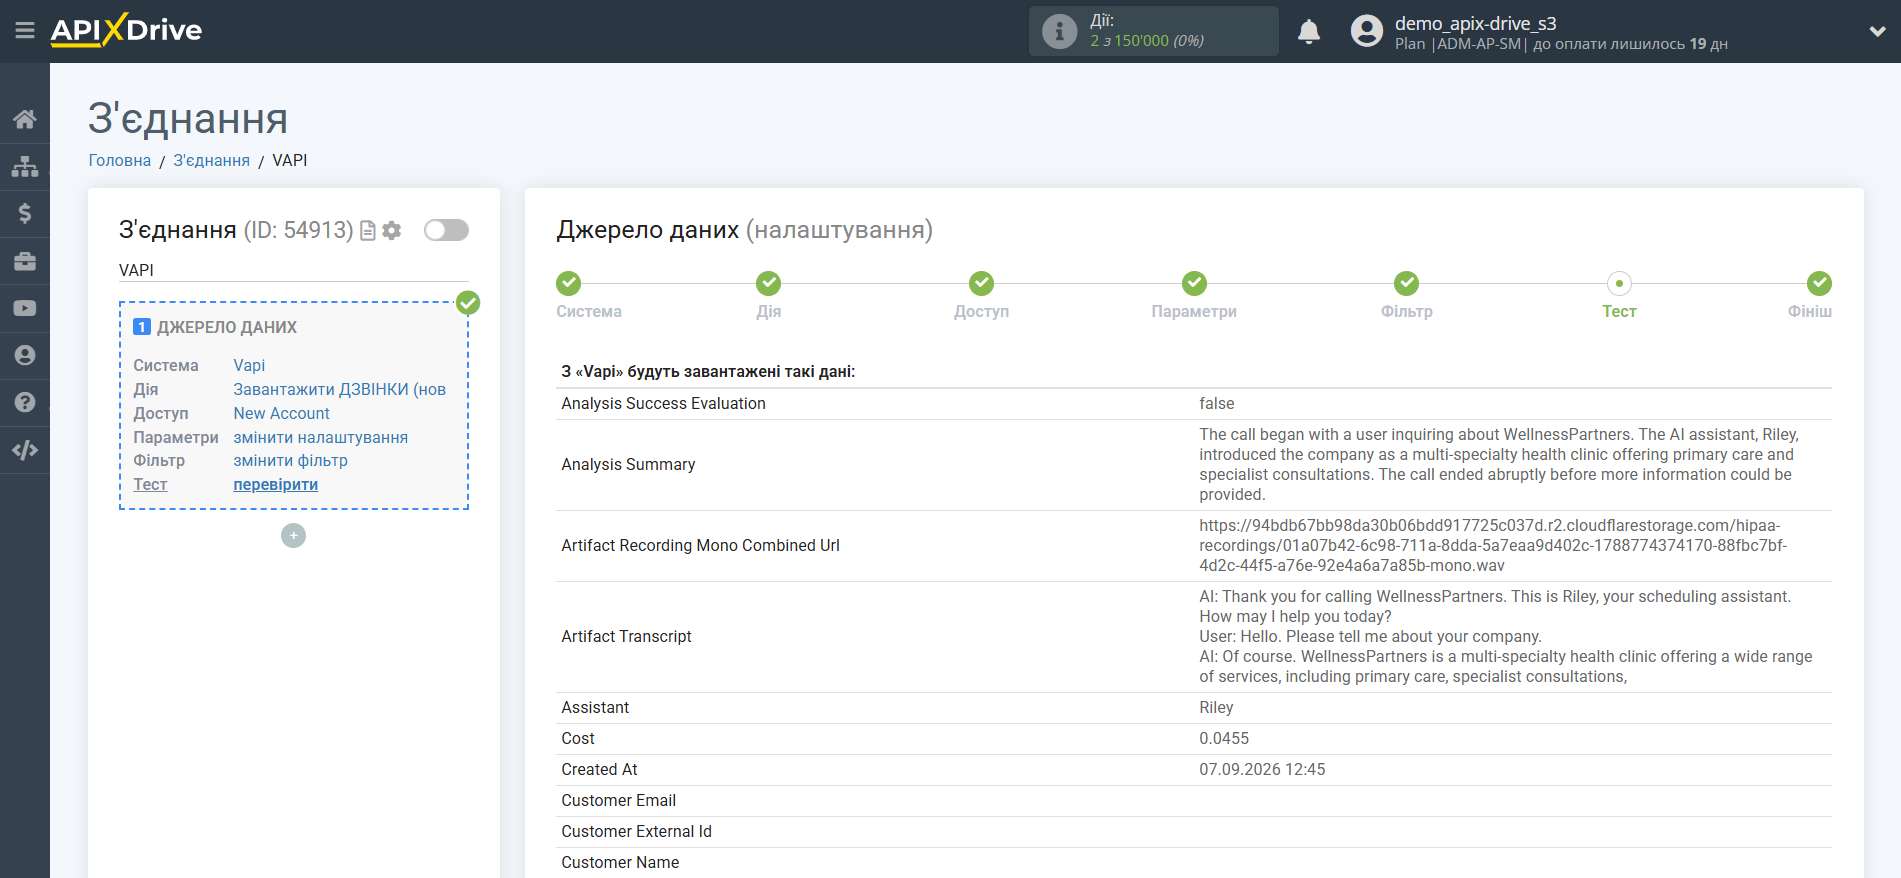This screenshot has height=878, width=1901.
Task: Click the З'єднання breadcrumb link
Action: click(212, 160)
